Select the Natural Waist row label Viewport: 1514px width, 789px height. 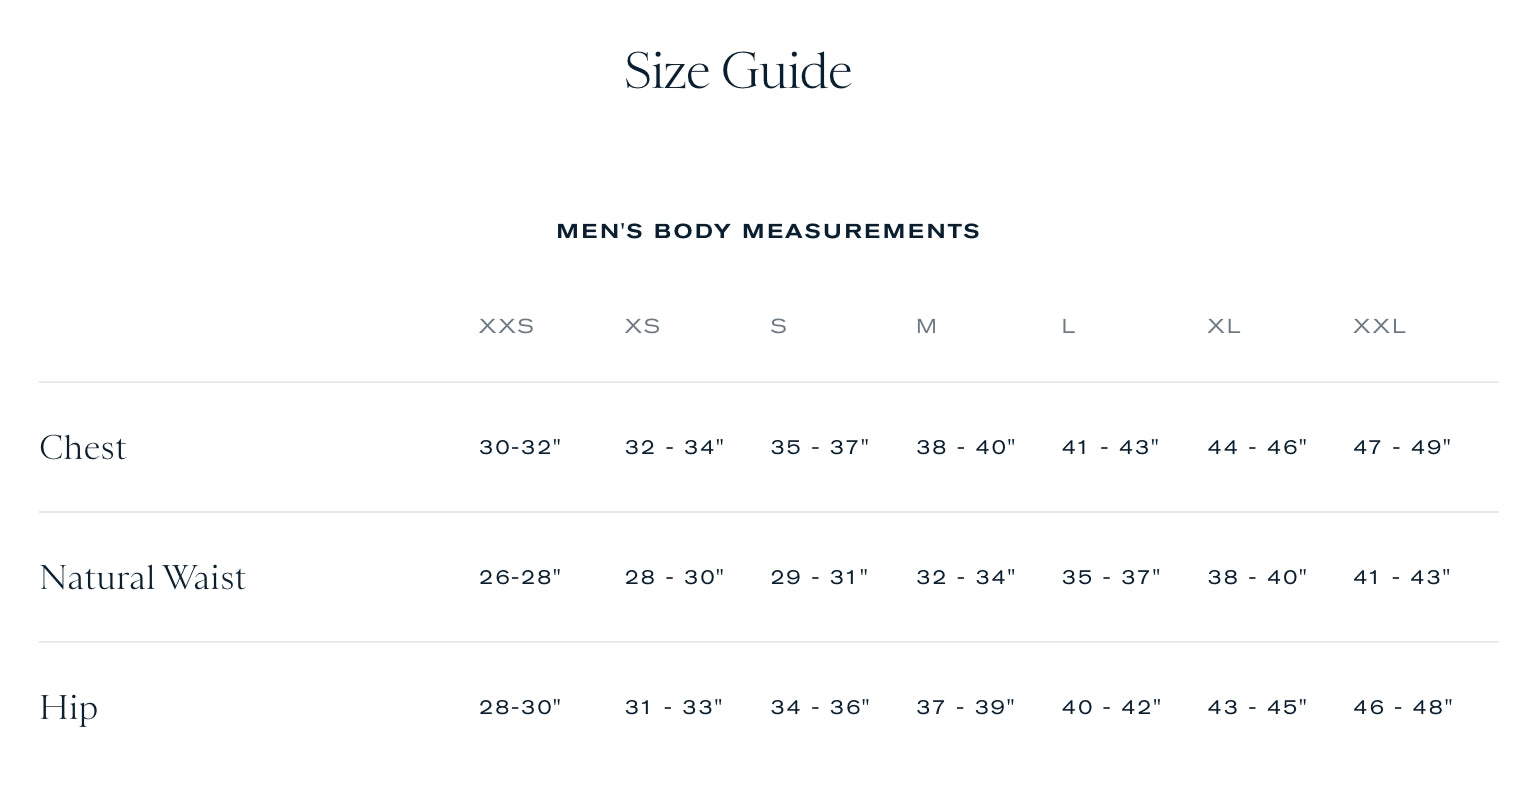tap(142, 577)
